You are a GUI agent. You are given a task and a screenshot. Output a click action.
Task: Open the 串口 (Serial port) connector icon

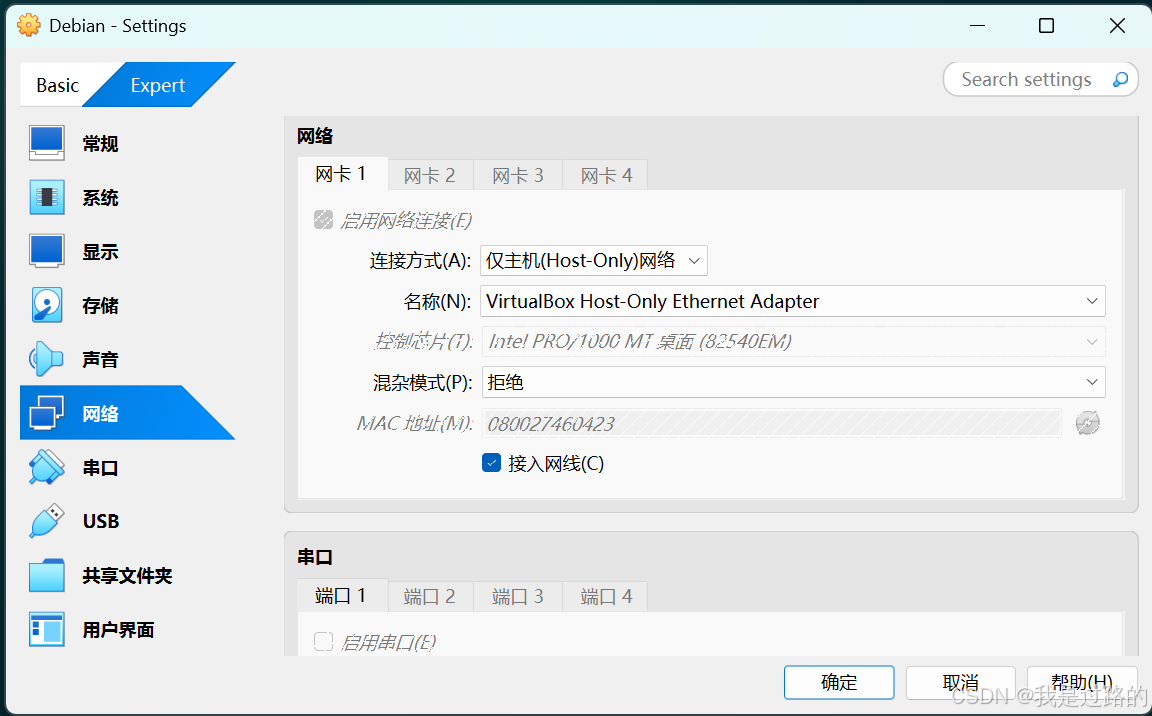tap(46, 467)
